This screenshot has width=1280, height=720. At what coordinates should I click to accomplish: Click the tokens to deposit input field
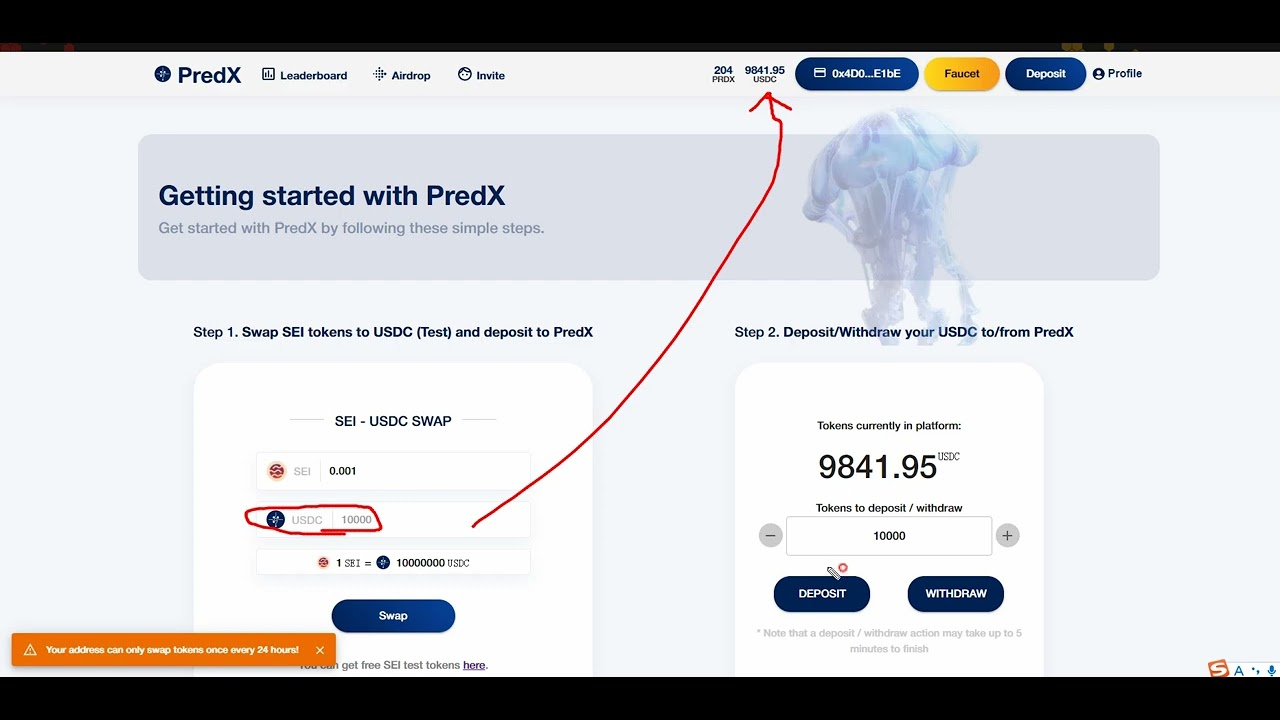tap(889, 536)
